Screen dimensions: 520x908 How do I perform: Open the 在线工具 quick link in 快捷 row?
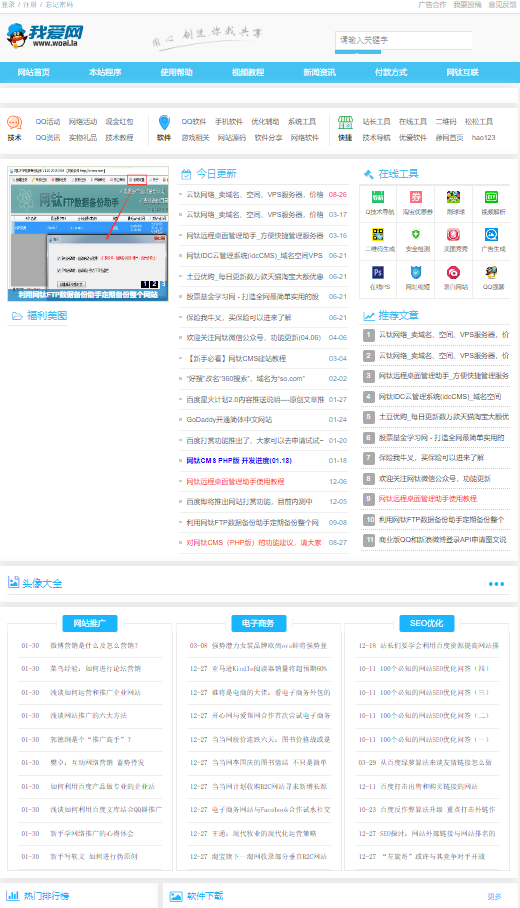pyautogui.click(x=413, y=122)
